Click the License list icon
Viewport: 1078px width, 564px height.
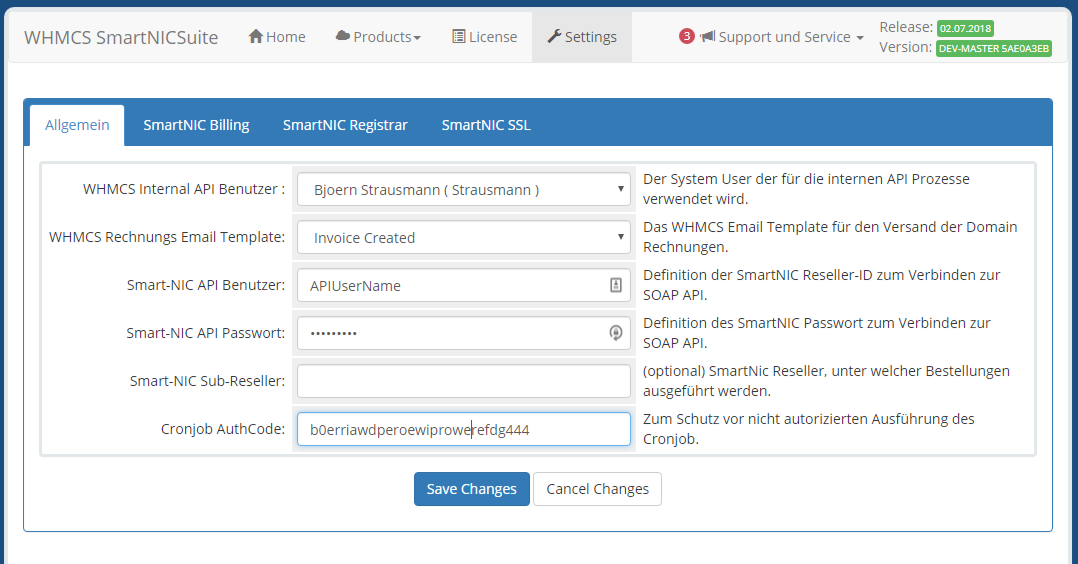[459, 36]
